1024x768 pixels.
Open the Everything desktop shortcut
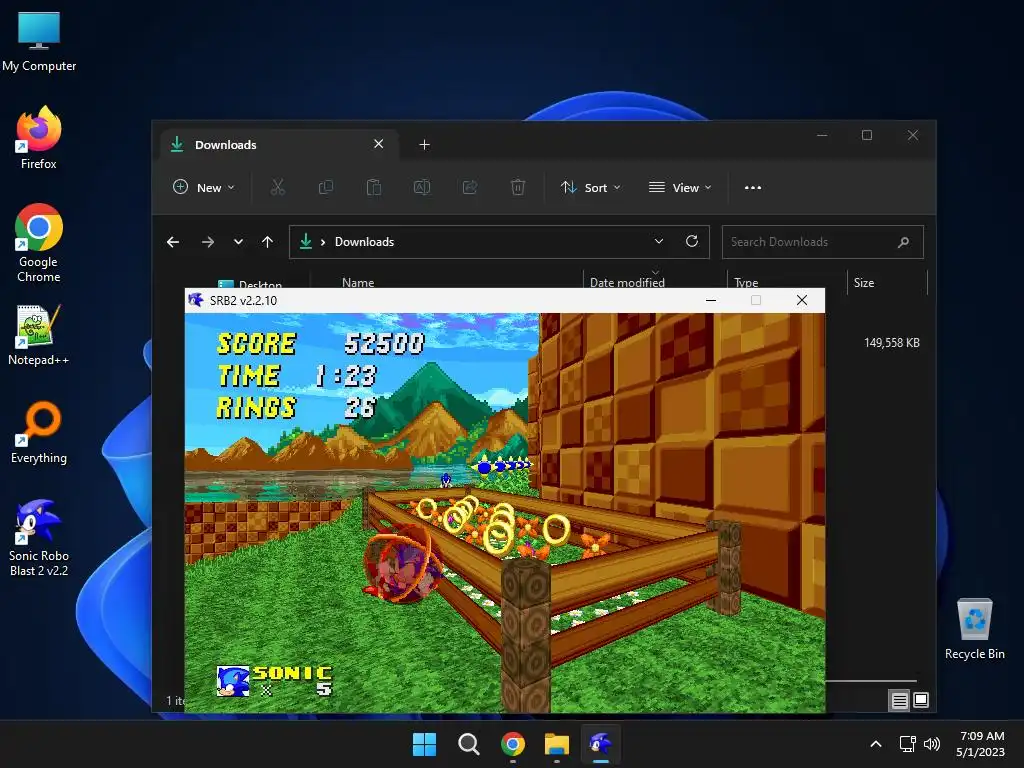coord(39,432)
